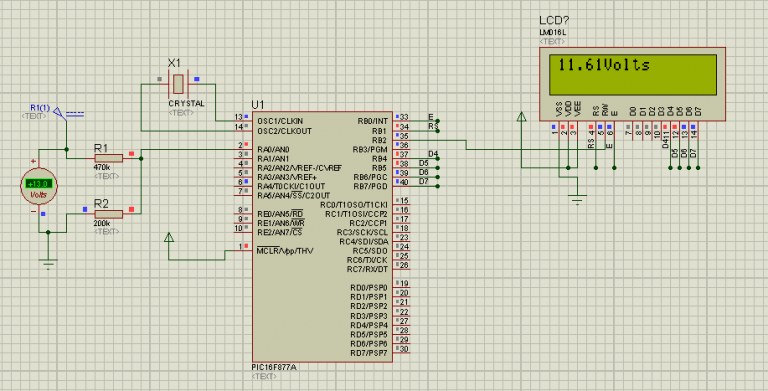Click pin 33 on the PIC
This screenshot has height=391, width=768.
click(404, 118)
